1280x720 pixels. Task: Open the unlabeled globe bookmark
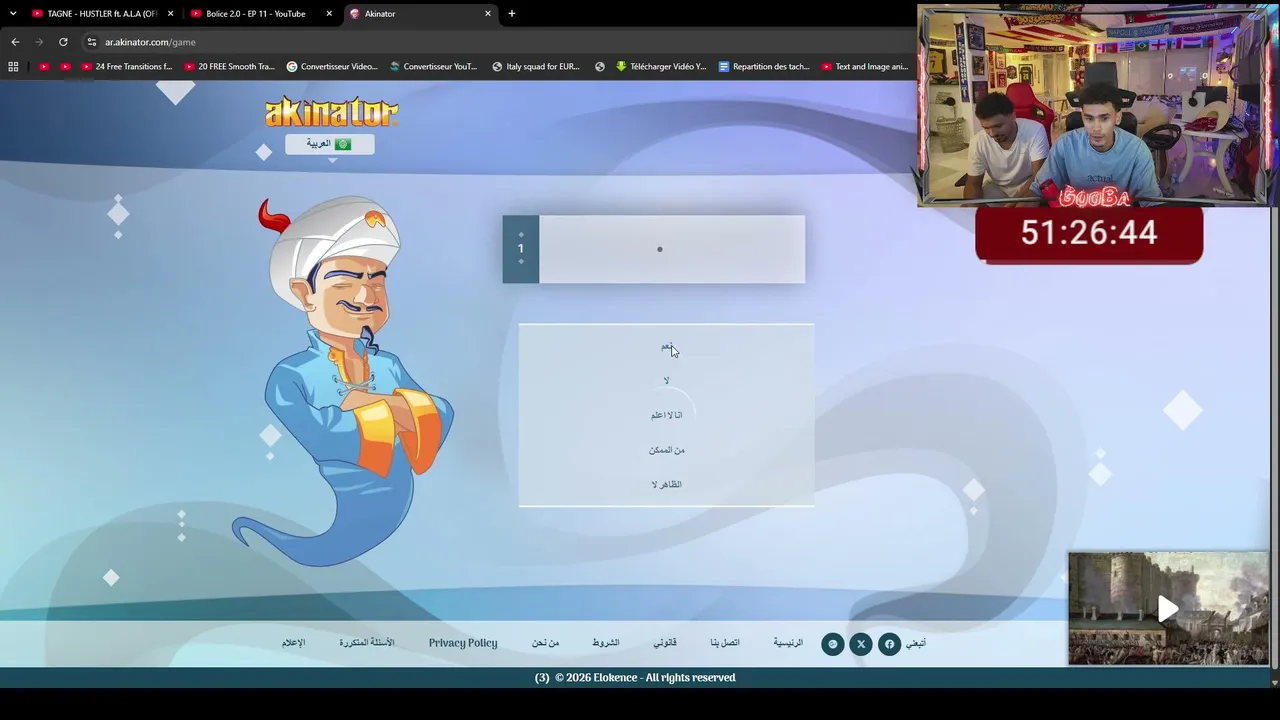pyautogui.click(x=600, y=67)
